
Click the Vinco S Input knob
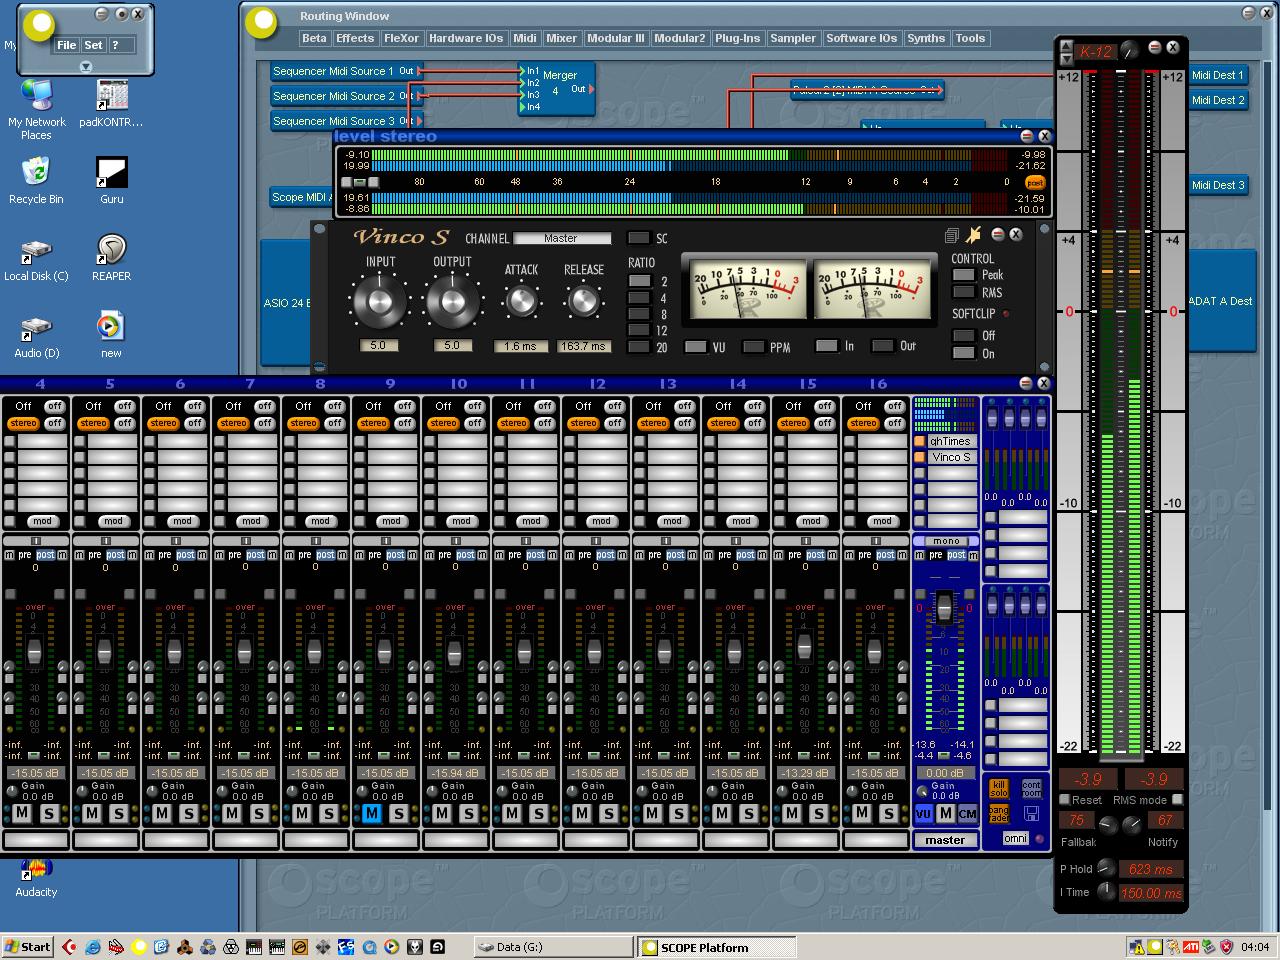pos(381,300)
